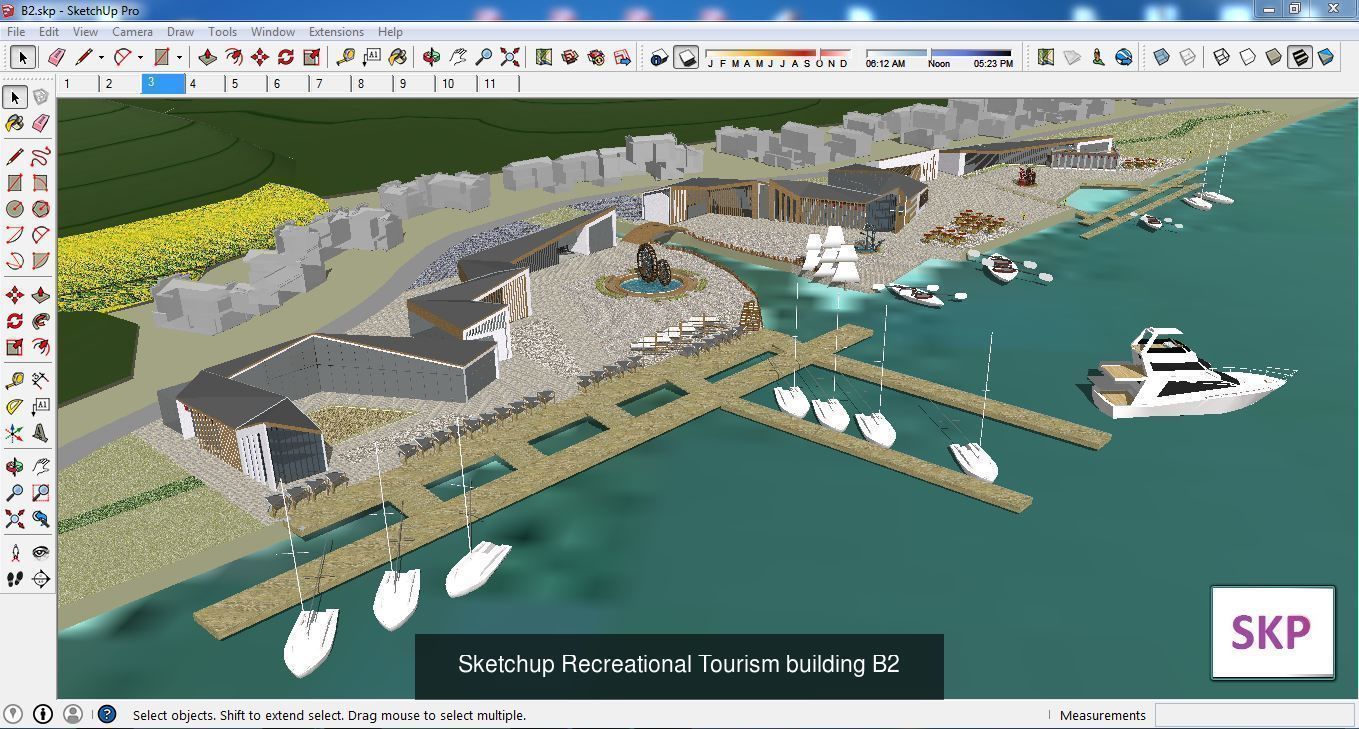Switch to Monochrome face style
This screenshot has height=729, width=1359.
pyautogui.click(x=1325, y=57)
